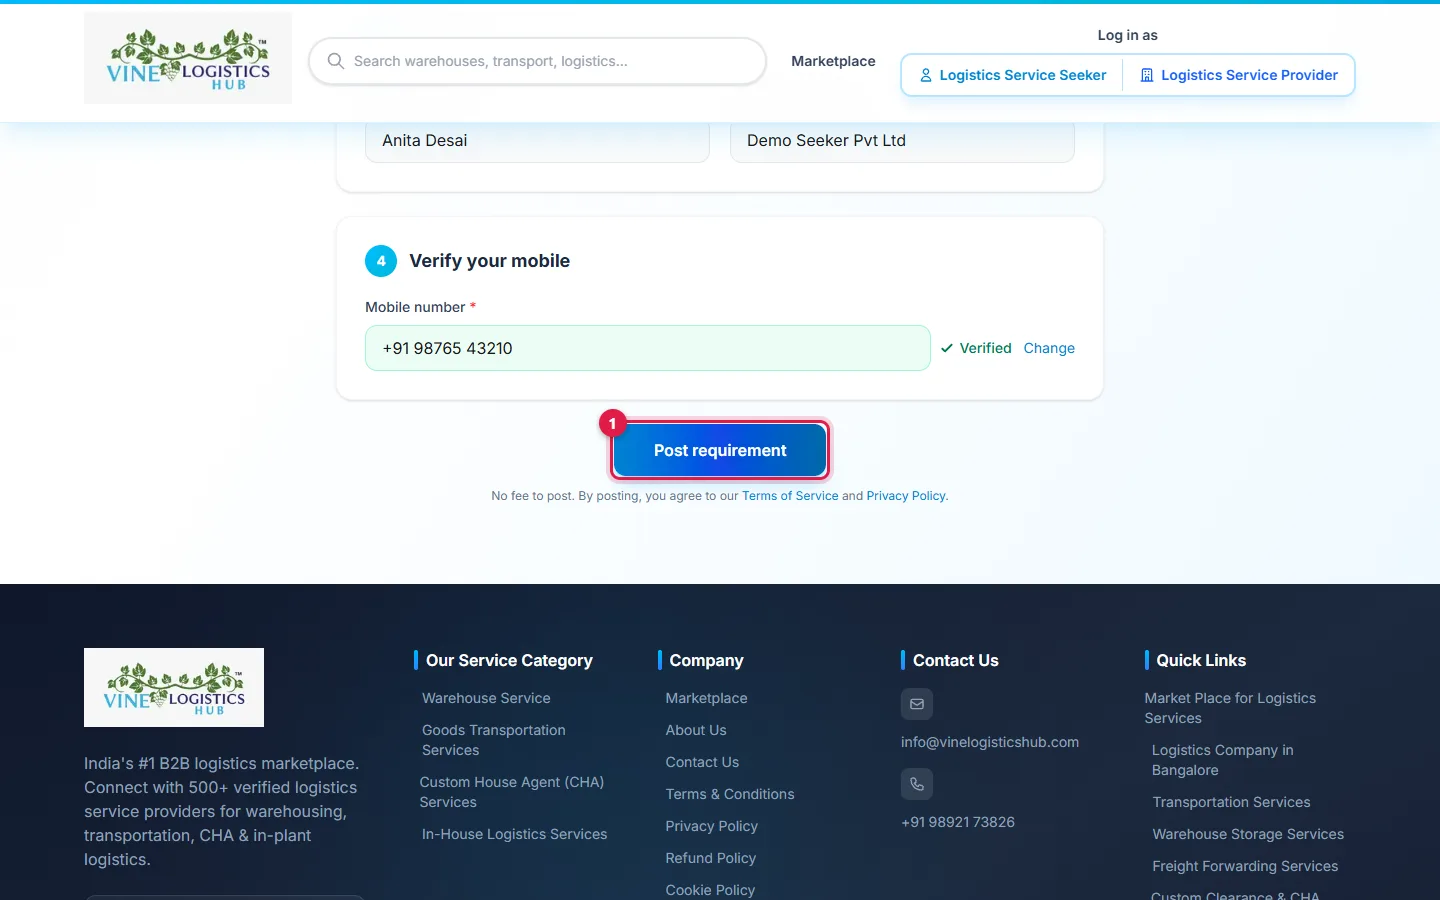Open the About Us footer link
The image size is (1440, 900).
coord(696,730)
